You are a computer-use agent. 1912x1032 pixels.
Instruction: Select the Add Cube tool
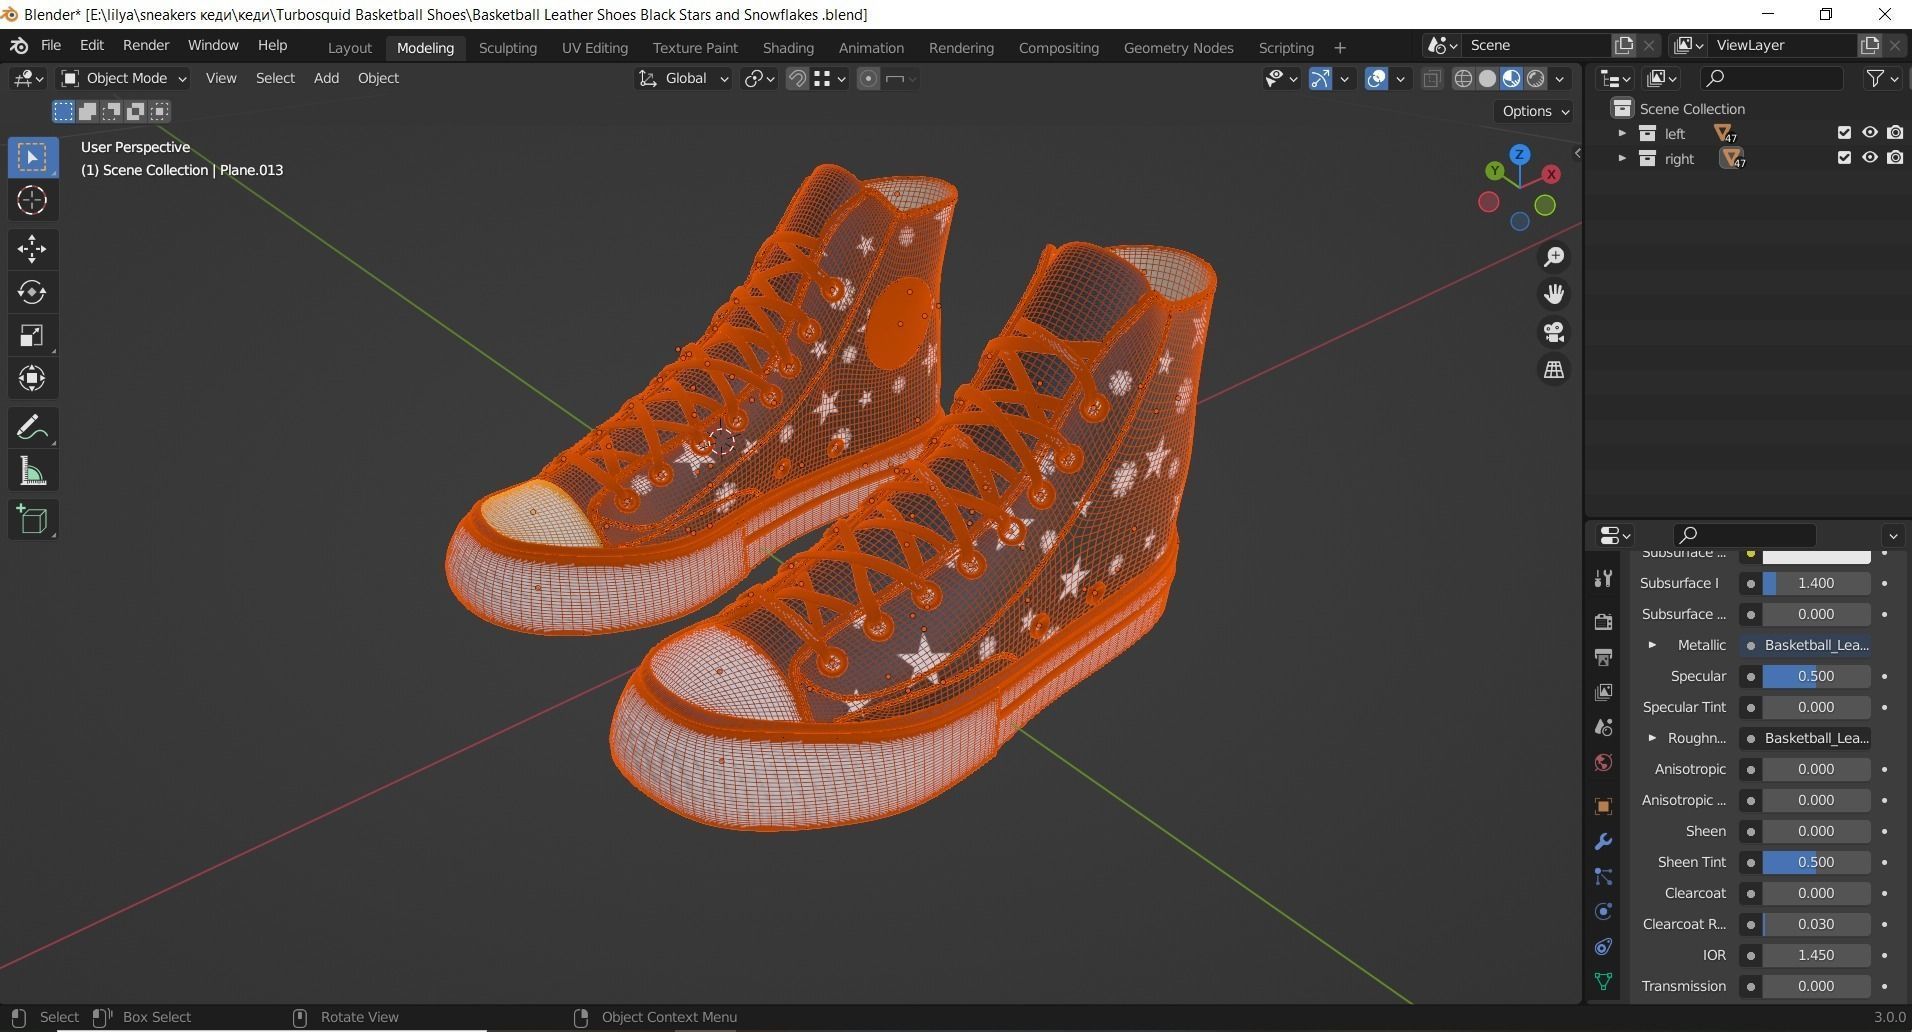[32, 520]
